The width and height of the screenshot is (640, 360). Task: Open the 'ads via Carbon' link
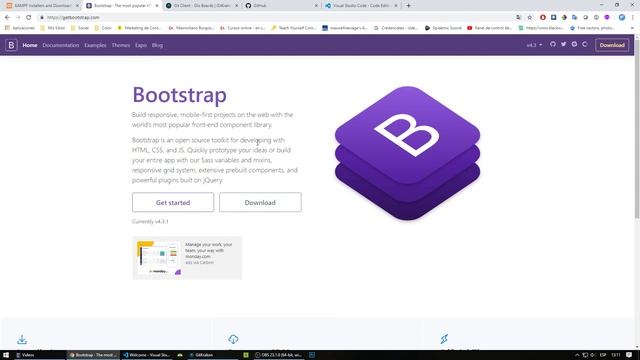(x=199, y=262)
